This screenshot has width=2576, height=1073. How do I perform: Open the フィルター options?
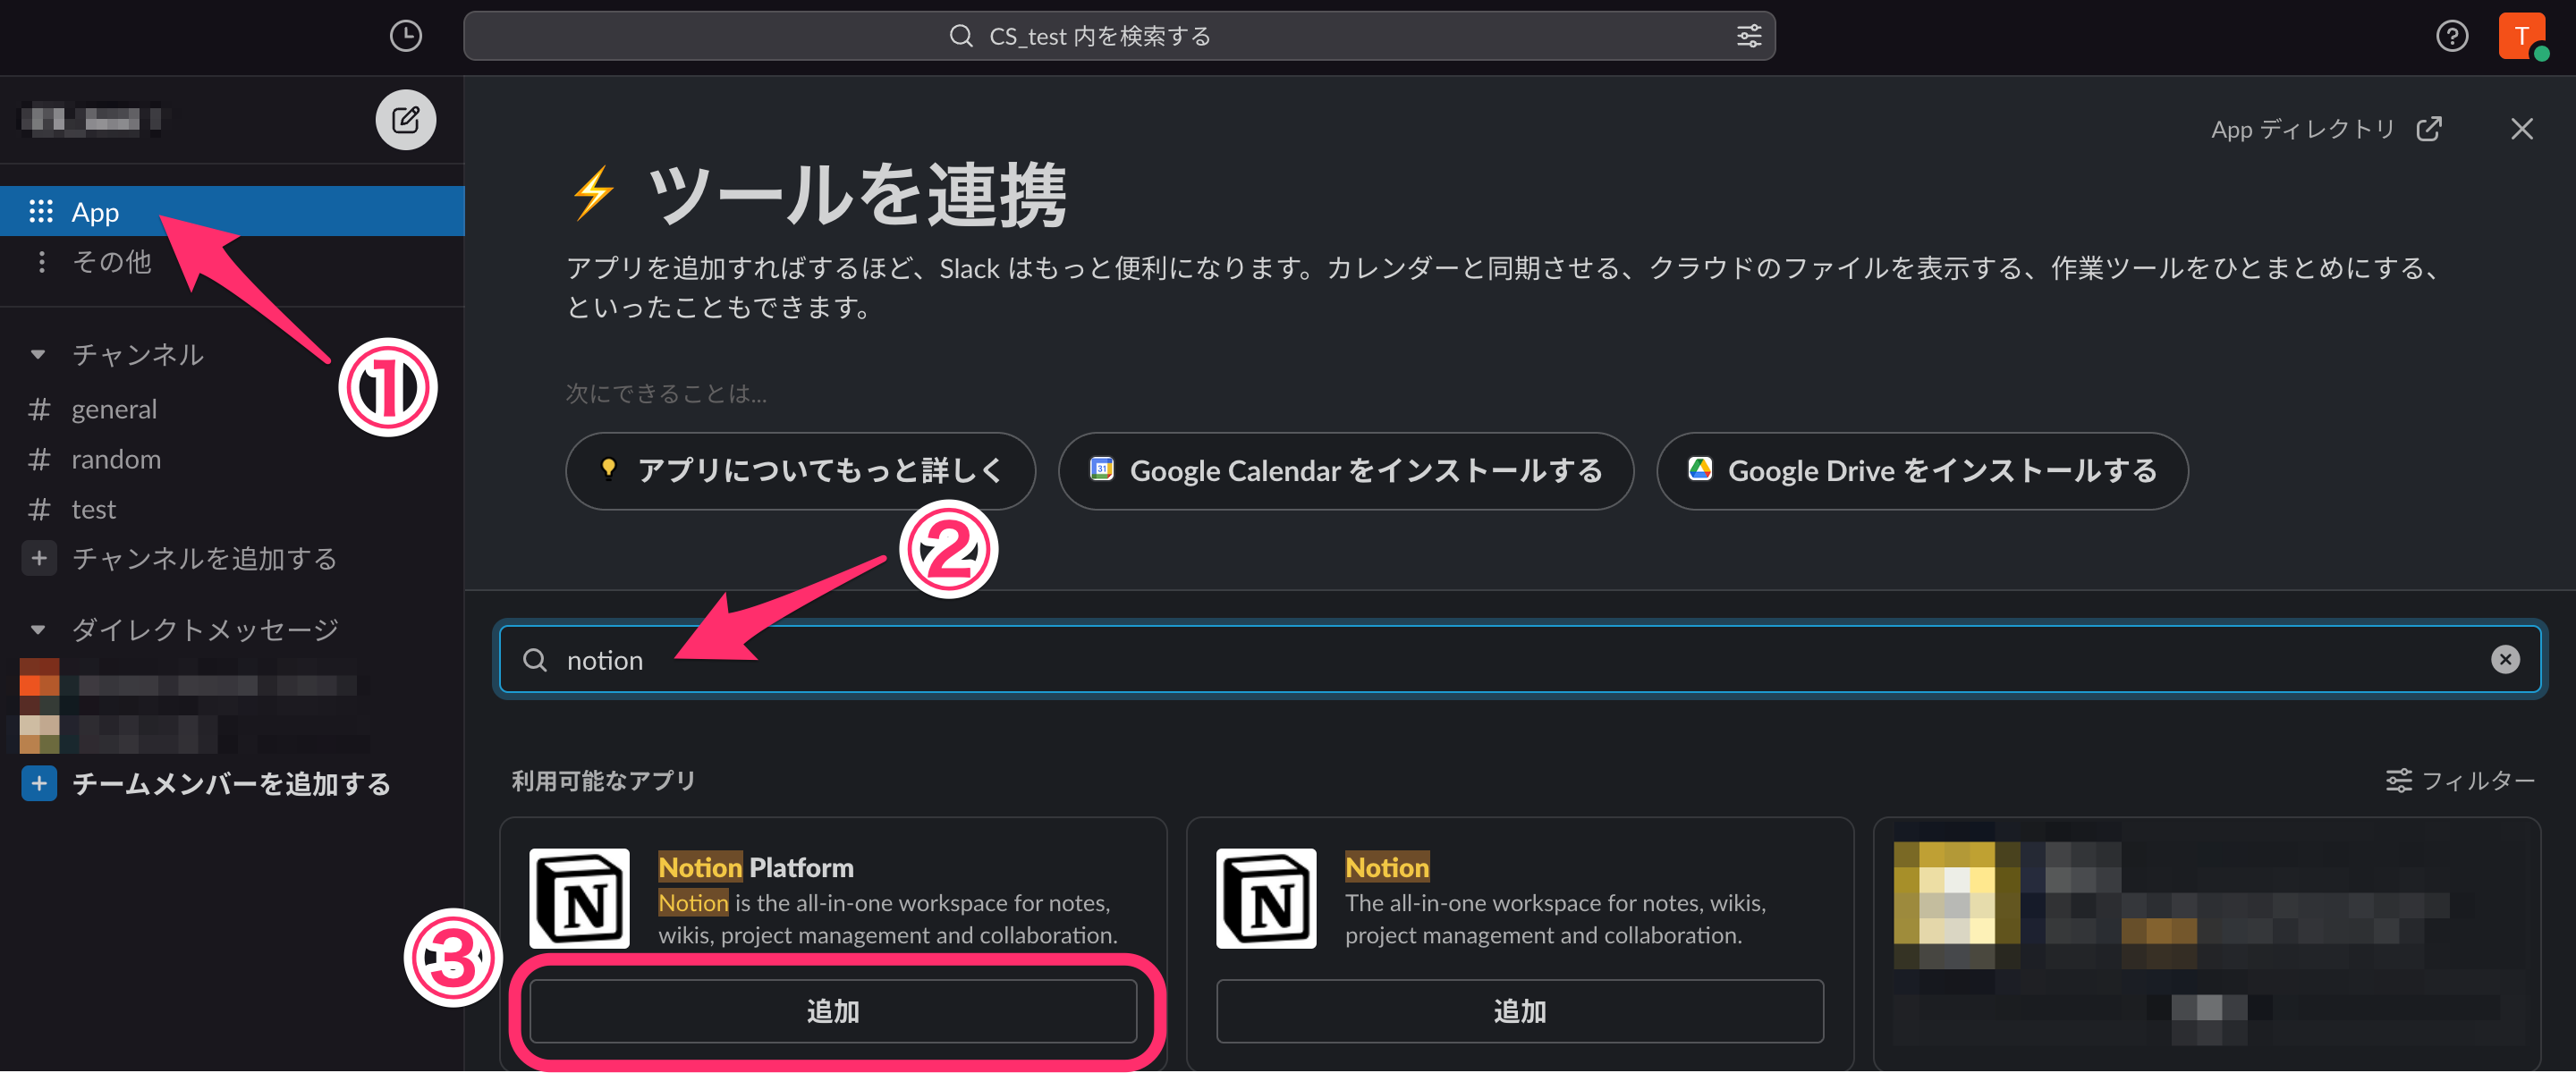pos(2460,780)
